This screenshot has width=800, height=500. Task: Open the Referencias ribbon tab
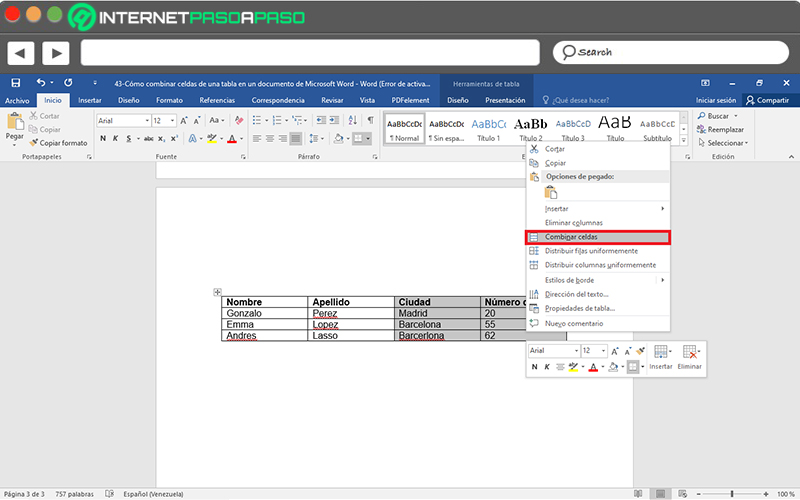[x=217, y=100]
